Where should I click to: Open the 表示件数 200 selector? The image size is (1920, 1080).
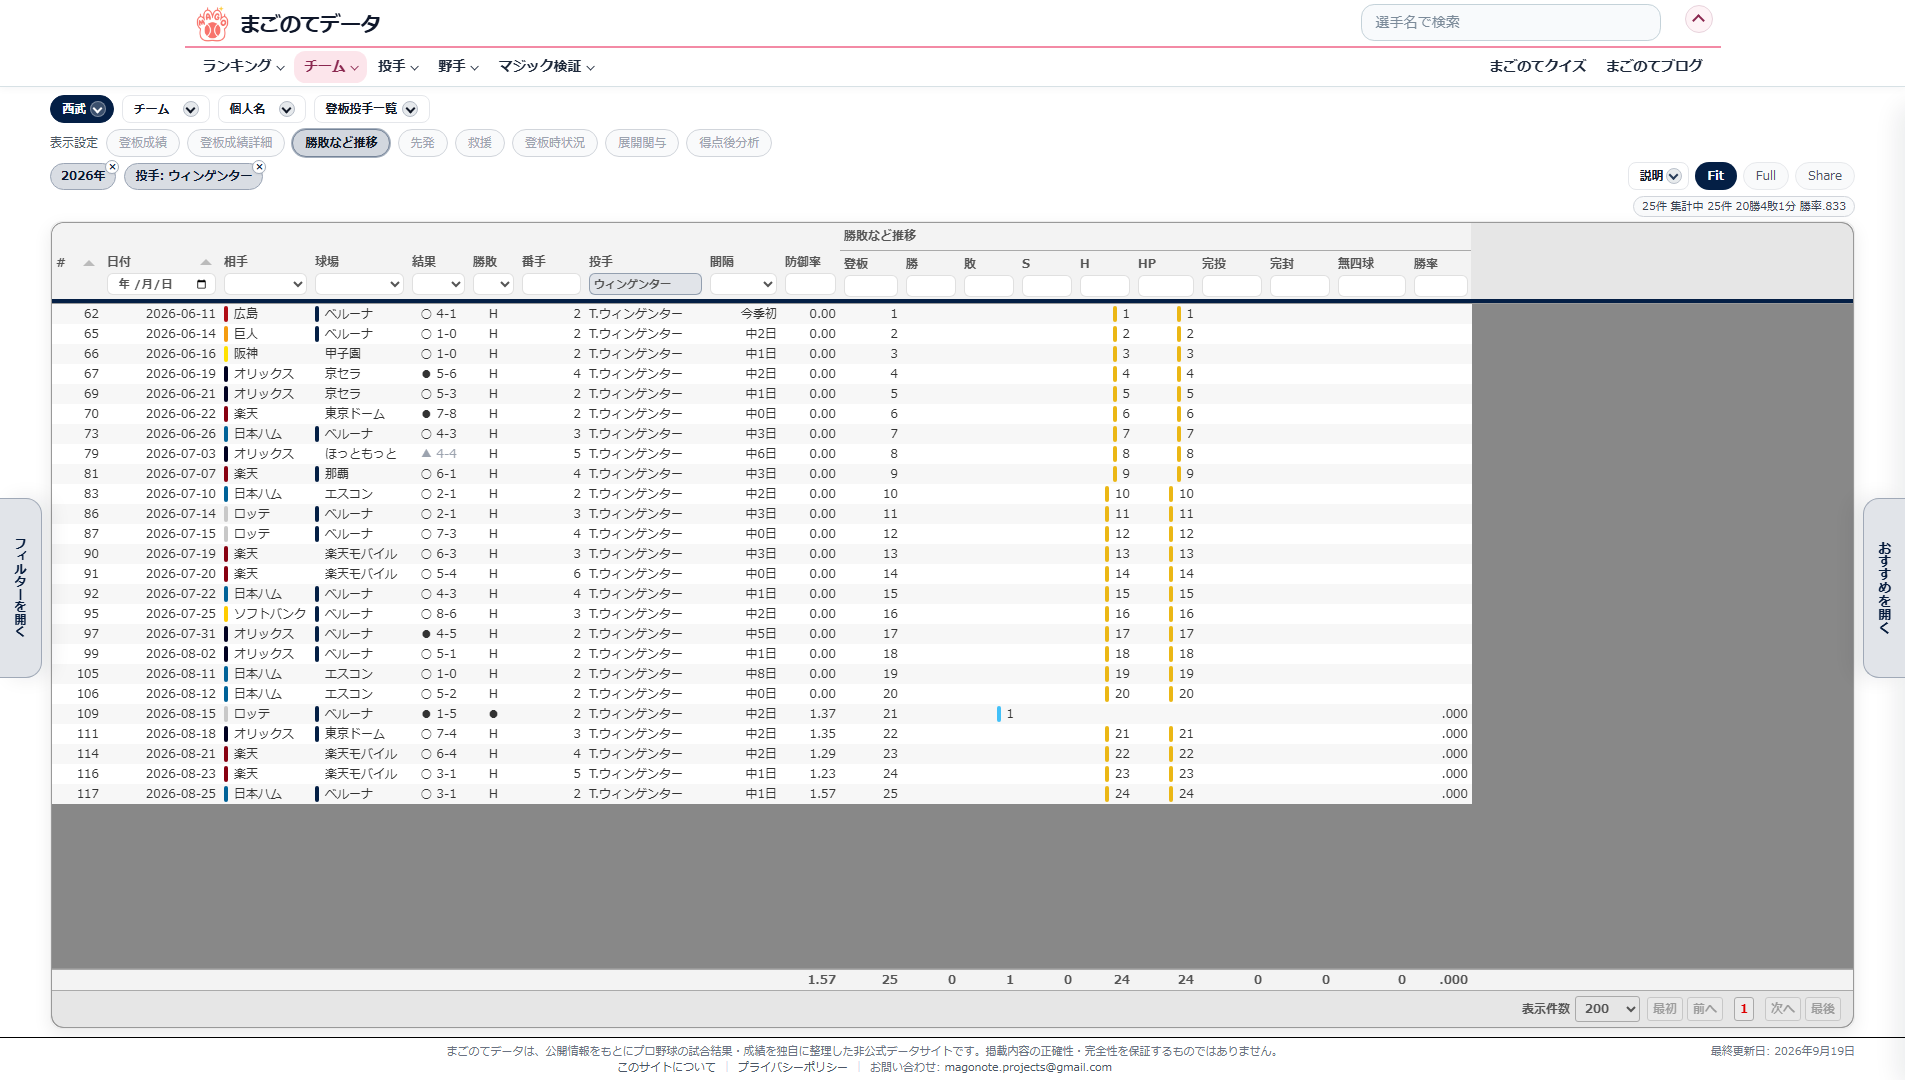click(1607, 1009)
